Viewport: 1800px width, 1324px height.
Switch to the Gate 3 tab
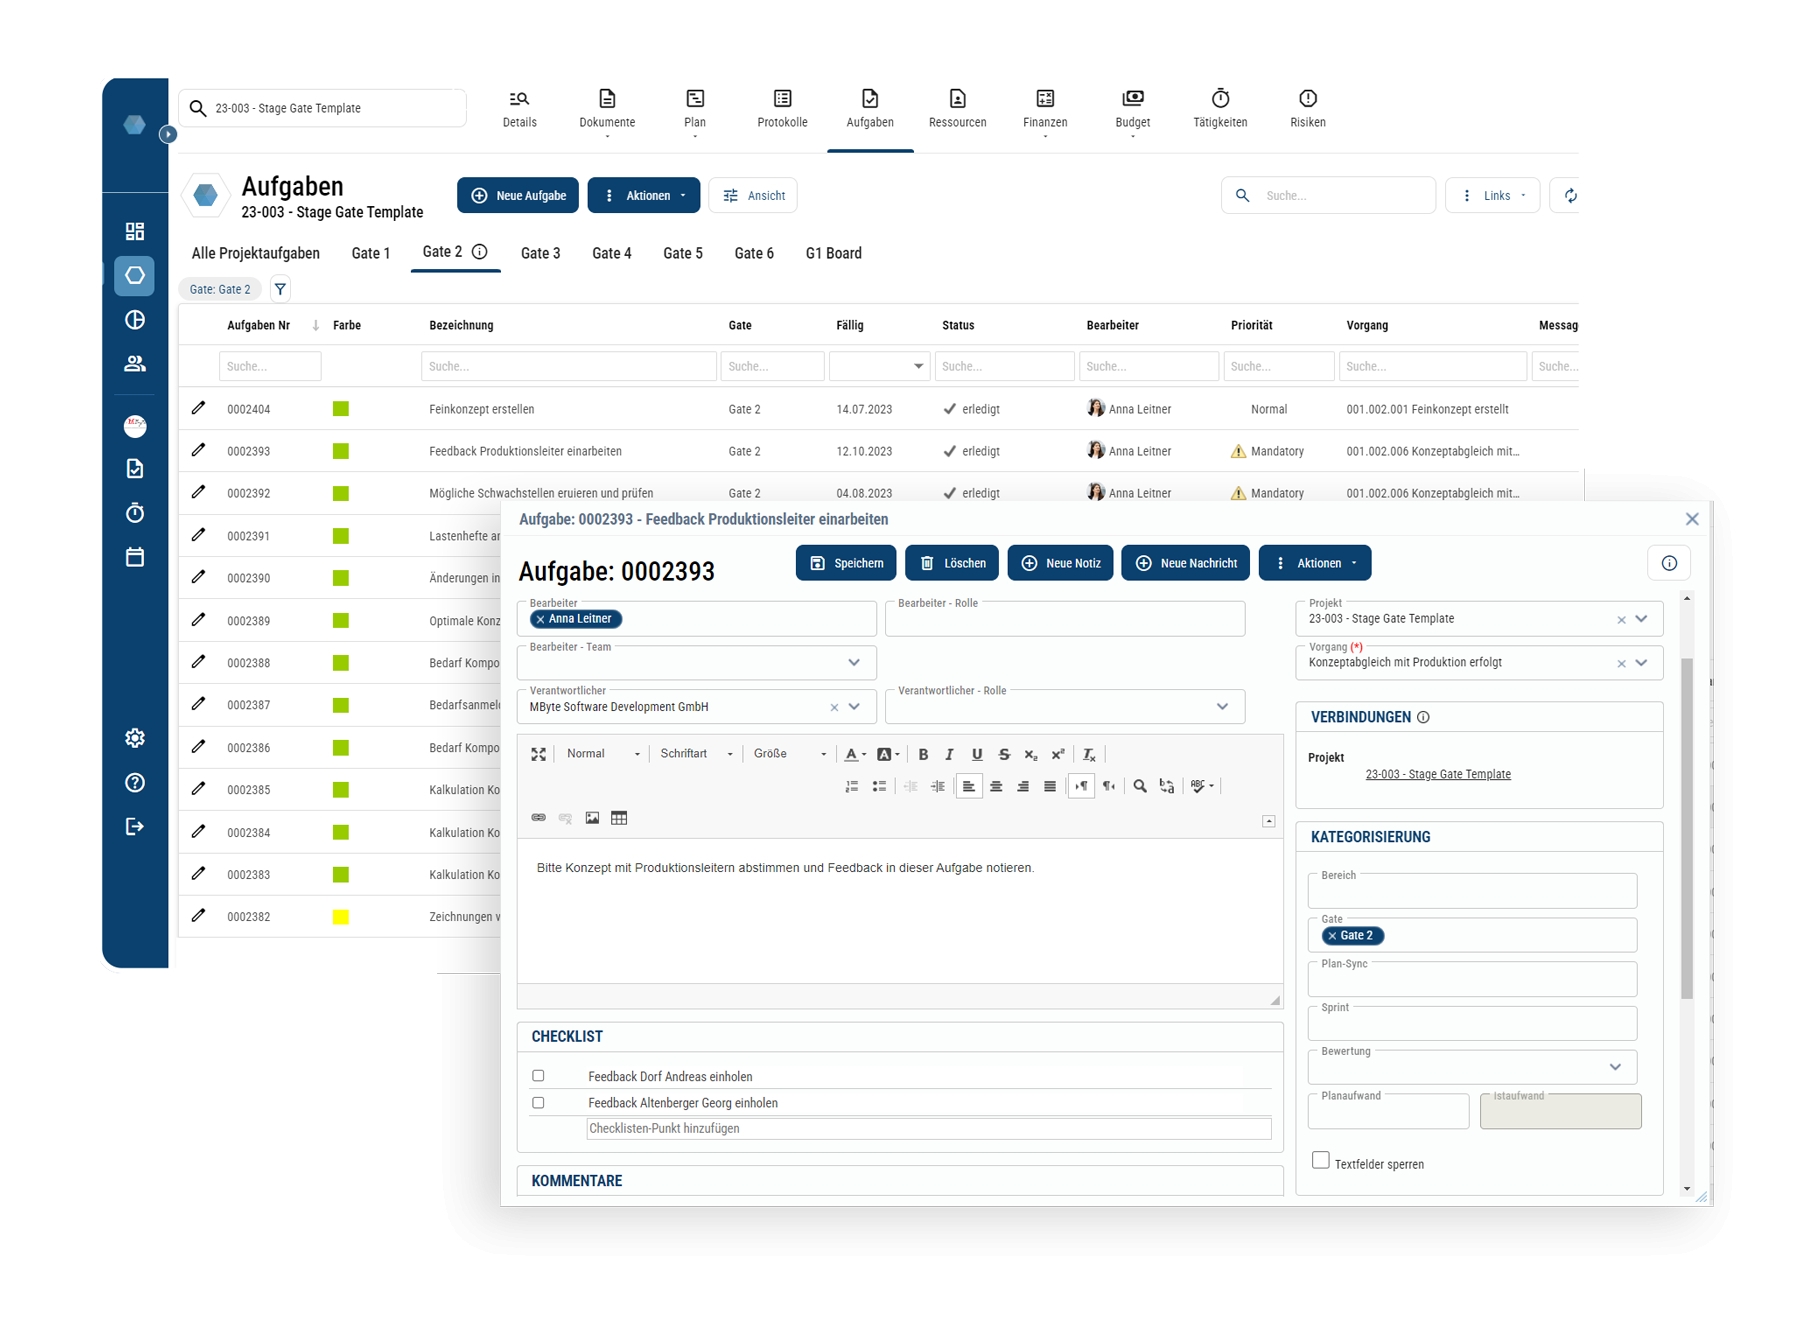click(540, 254)
